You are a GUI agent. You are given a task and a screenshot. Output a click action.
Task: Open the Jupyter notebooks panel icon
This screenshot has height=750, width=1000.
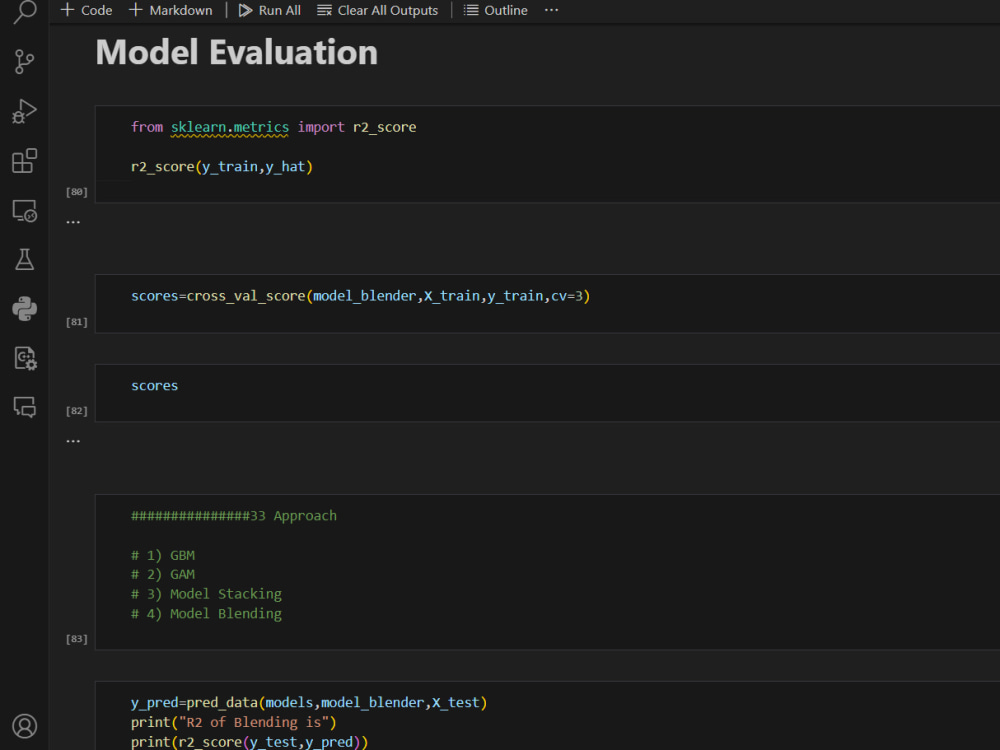click(24, 358)
